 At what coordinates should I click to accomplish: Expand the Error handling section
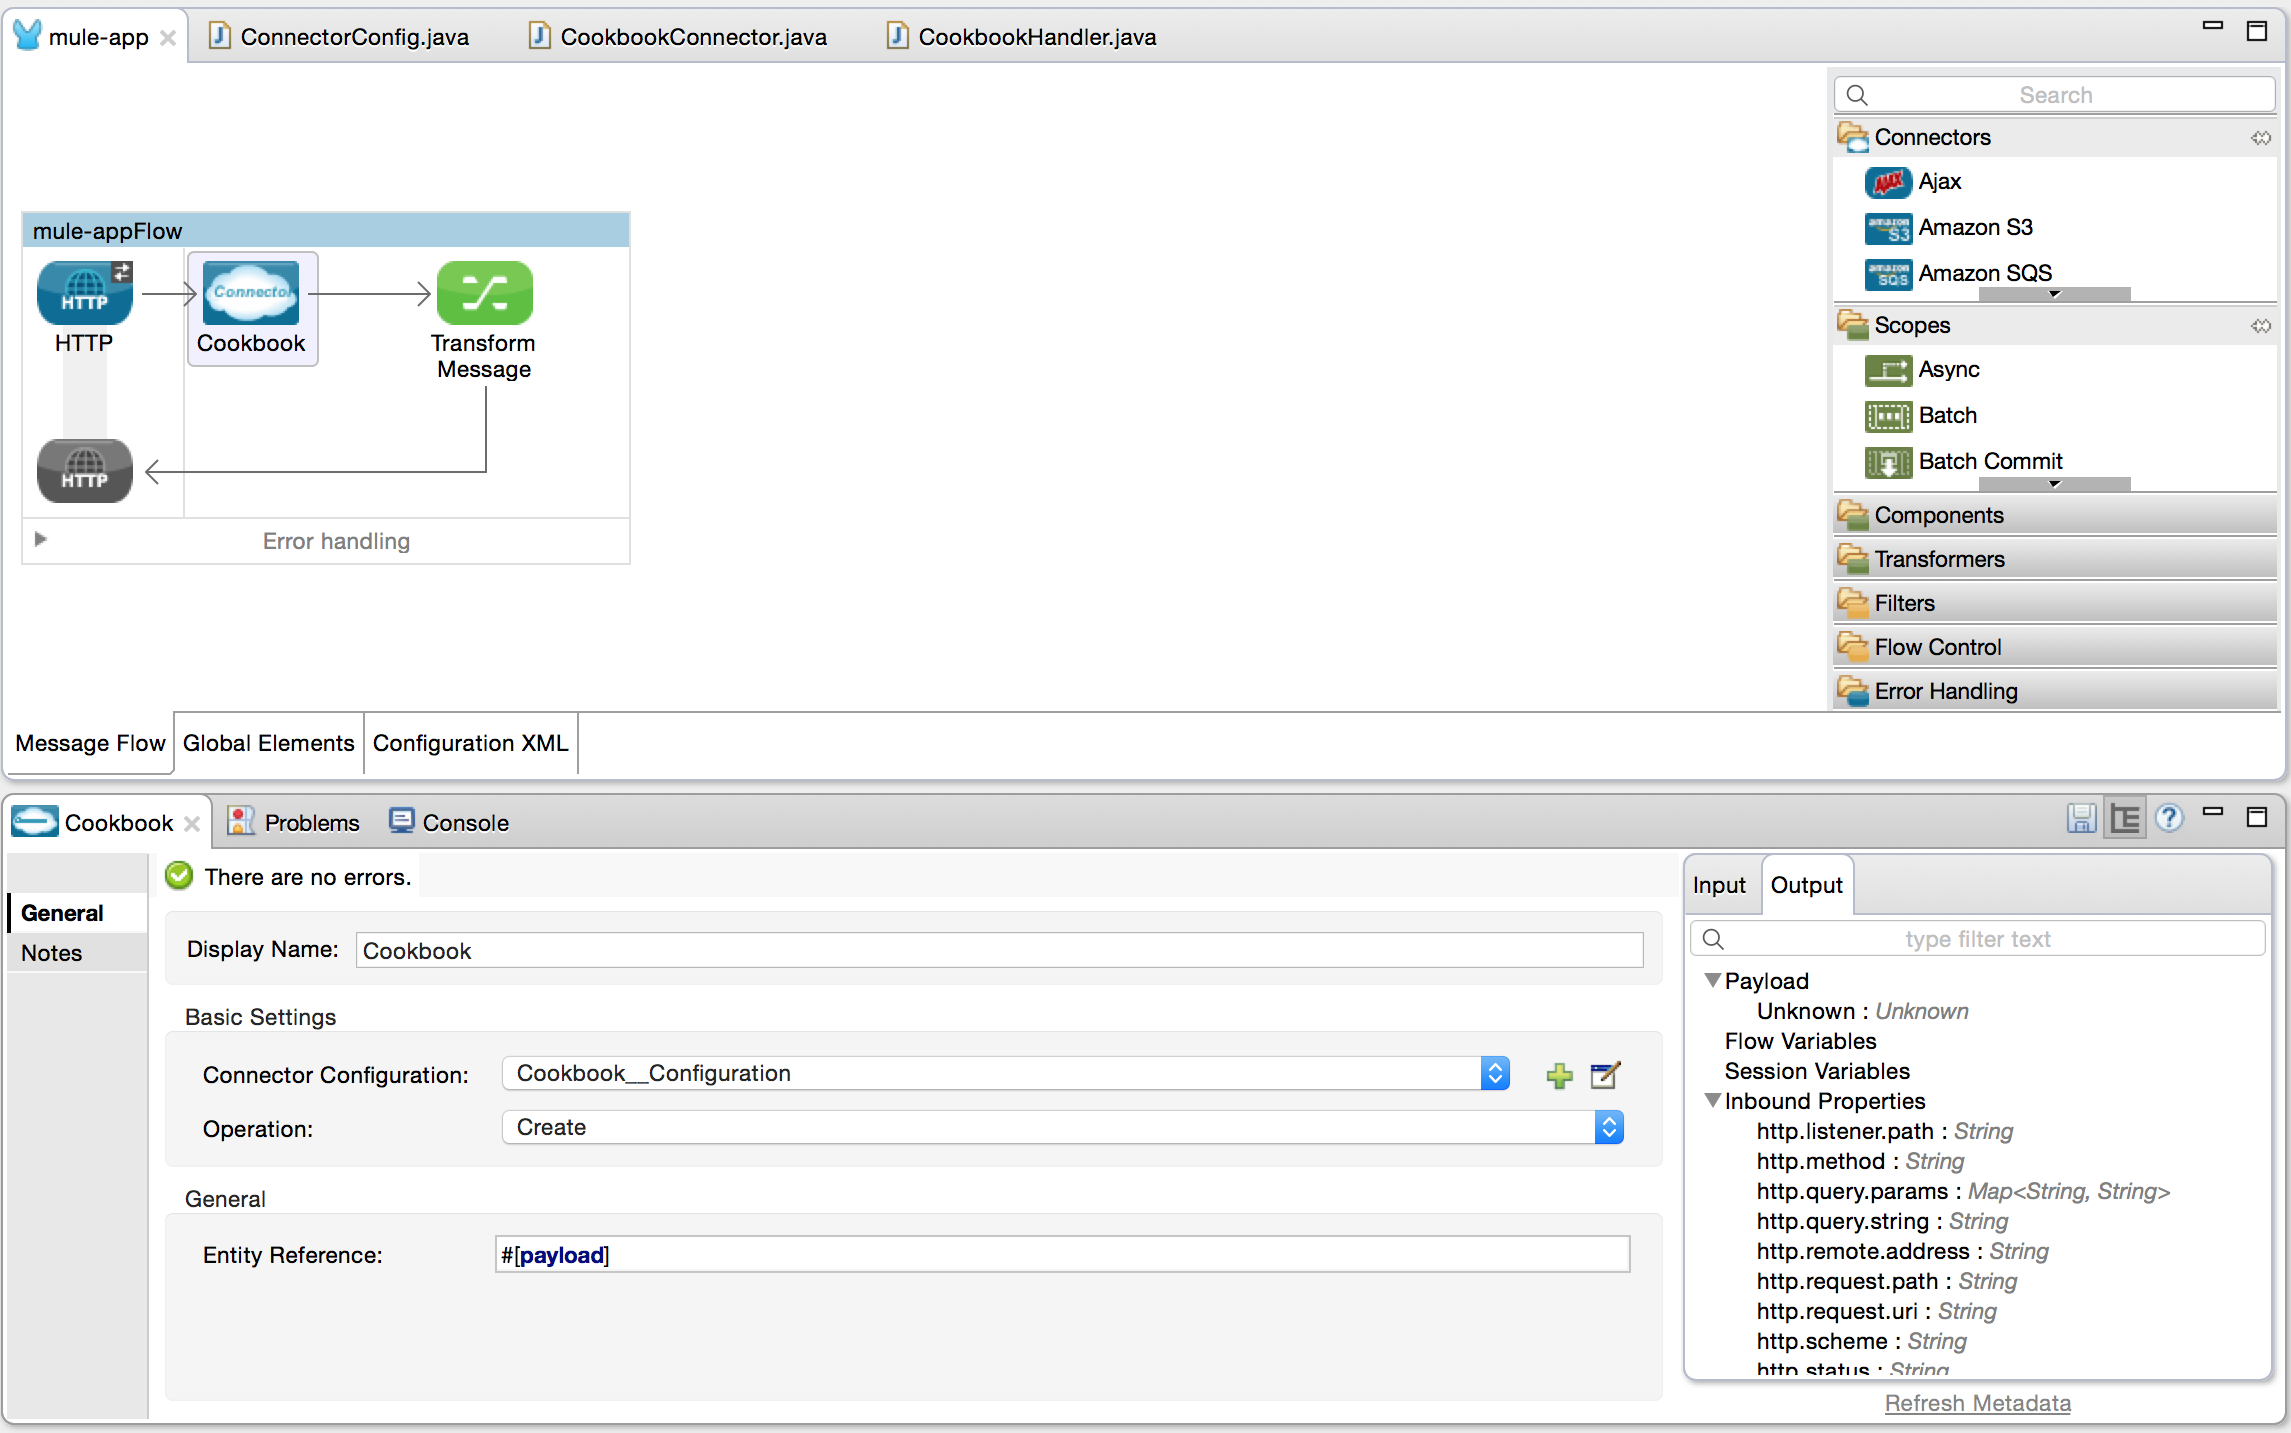[40, 539]
